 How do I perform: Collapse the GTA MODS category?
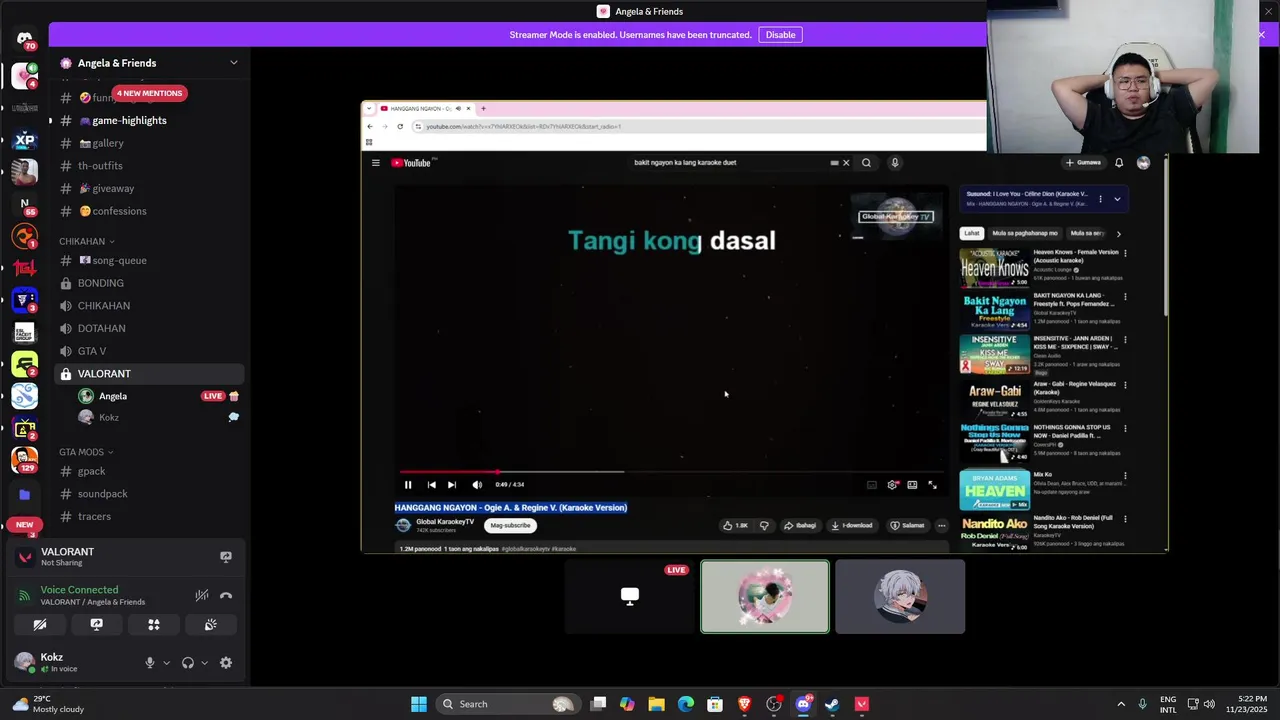[87, 452]
